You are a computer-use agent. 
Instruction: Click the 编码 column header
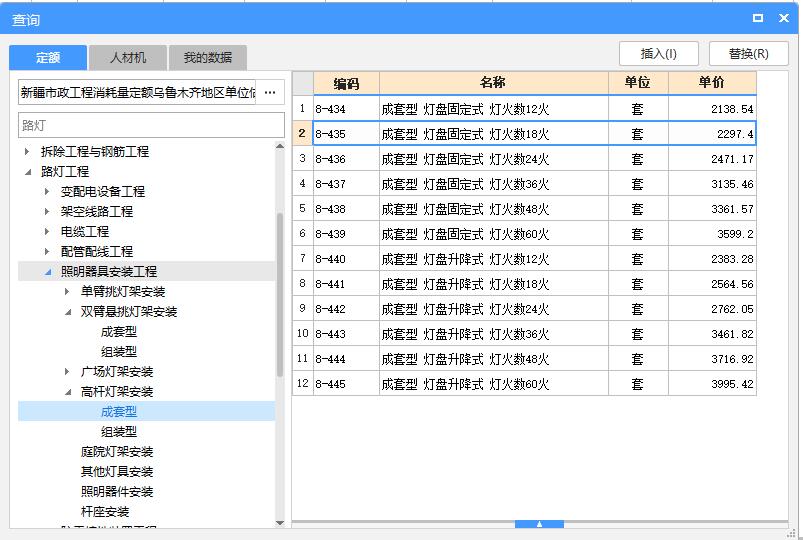346,83
